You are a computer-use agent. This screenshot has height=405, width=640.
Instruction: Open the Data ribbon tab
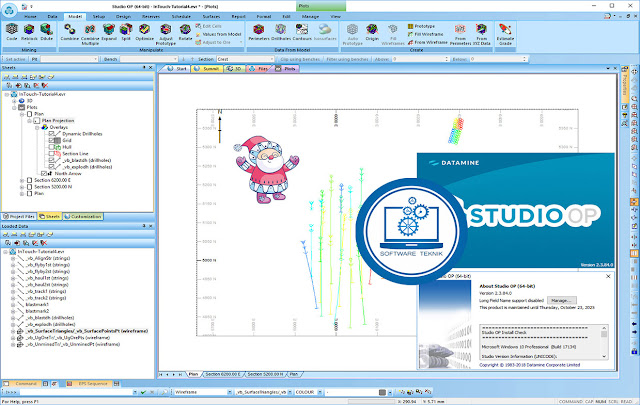pos(52,17)
